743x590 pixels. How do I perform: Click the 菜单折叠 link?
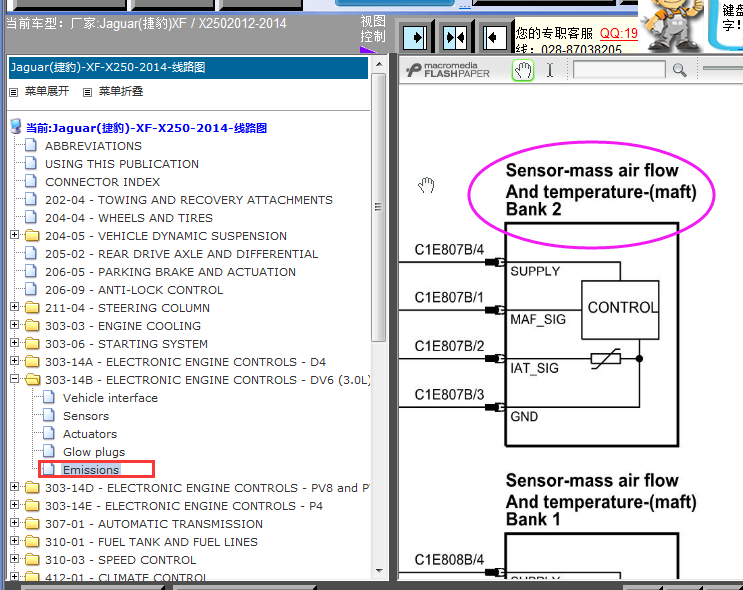tap(121, 91)
